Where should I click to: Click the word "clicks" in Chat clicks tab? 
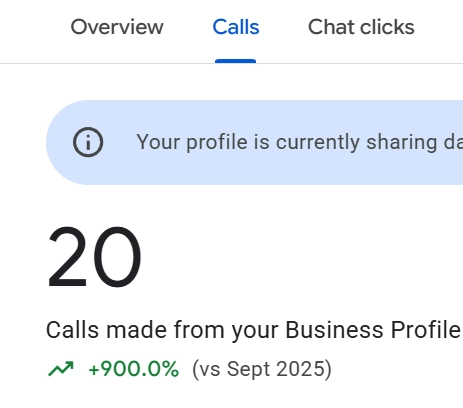point(387,27)
